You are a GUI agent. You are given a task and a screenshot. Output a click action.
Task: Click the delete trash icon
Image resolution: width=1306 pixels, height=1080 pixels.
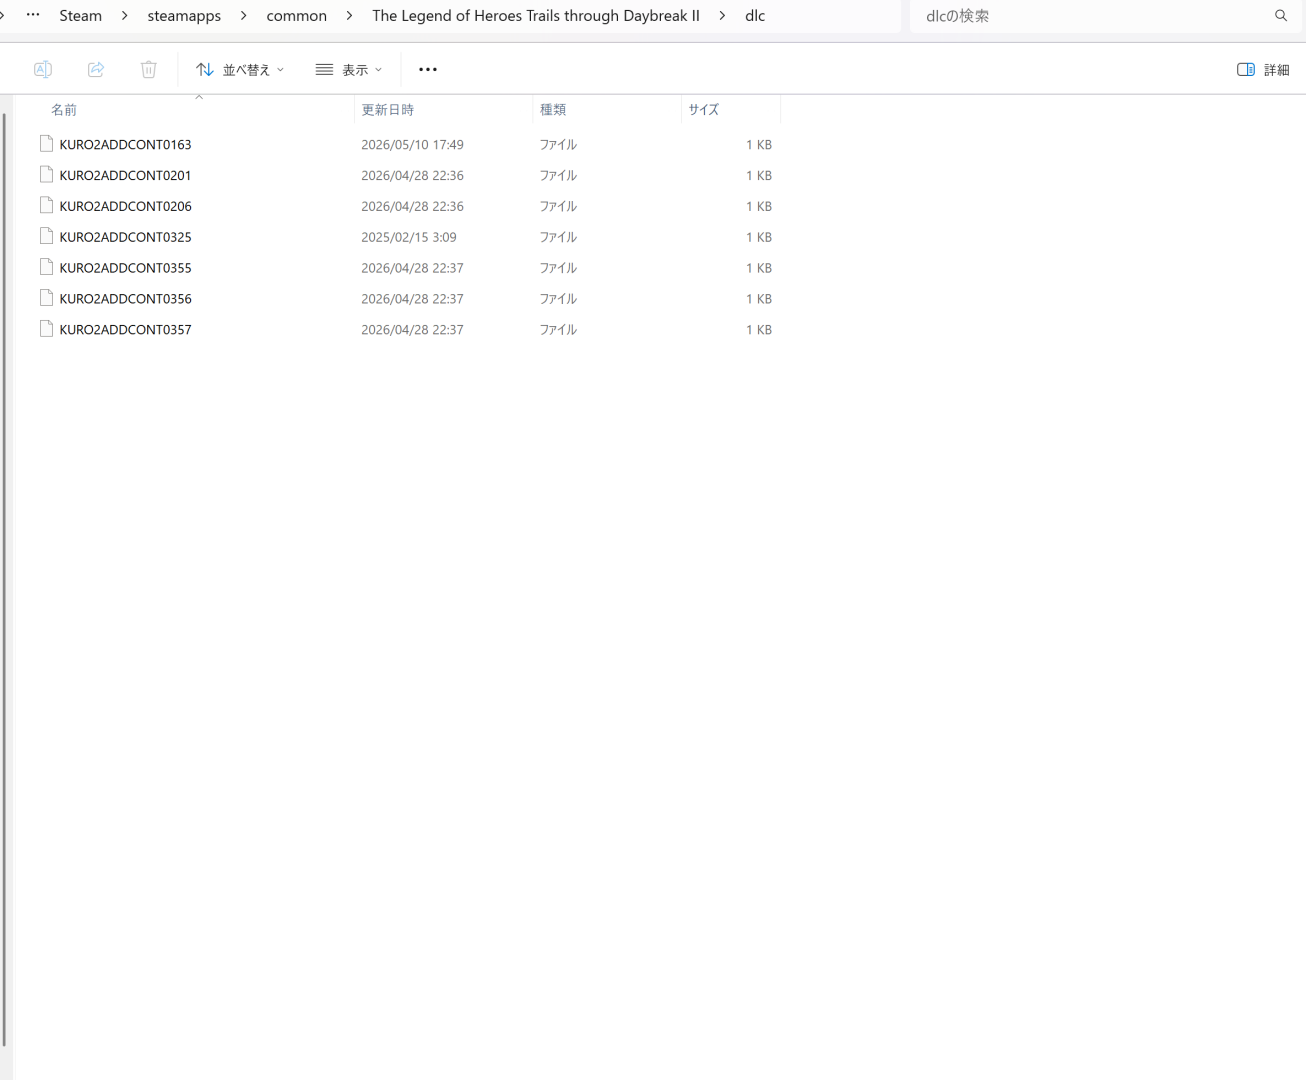149,69
